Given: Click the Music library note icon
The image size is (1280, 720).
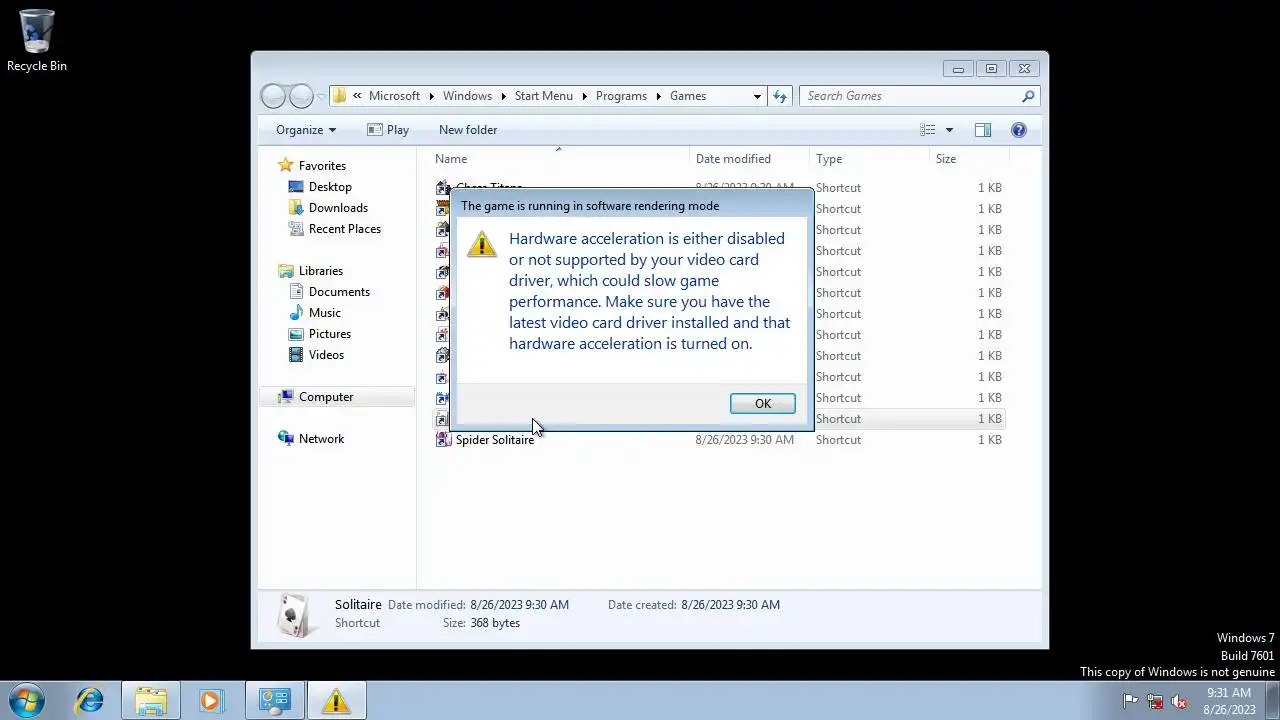Looking at the screenshot, I should [x=296, y=313].
